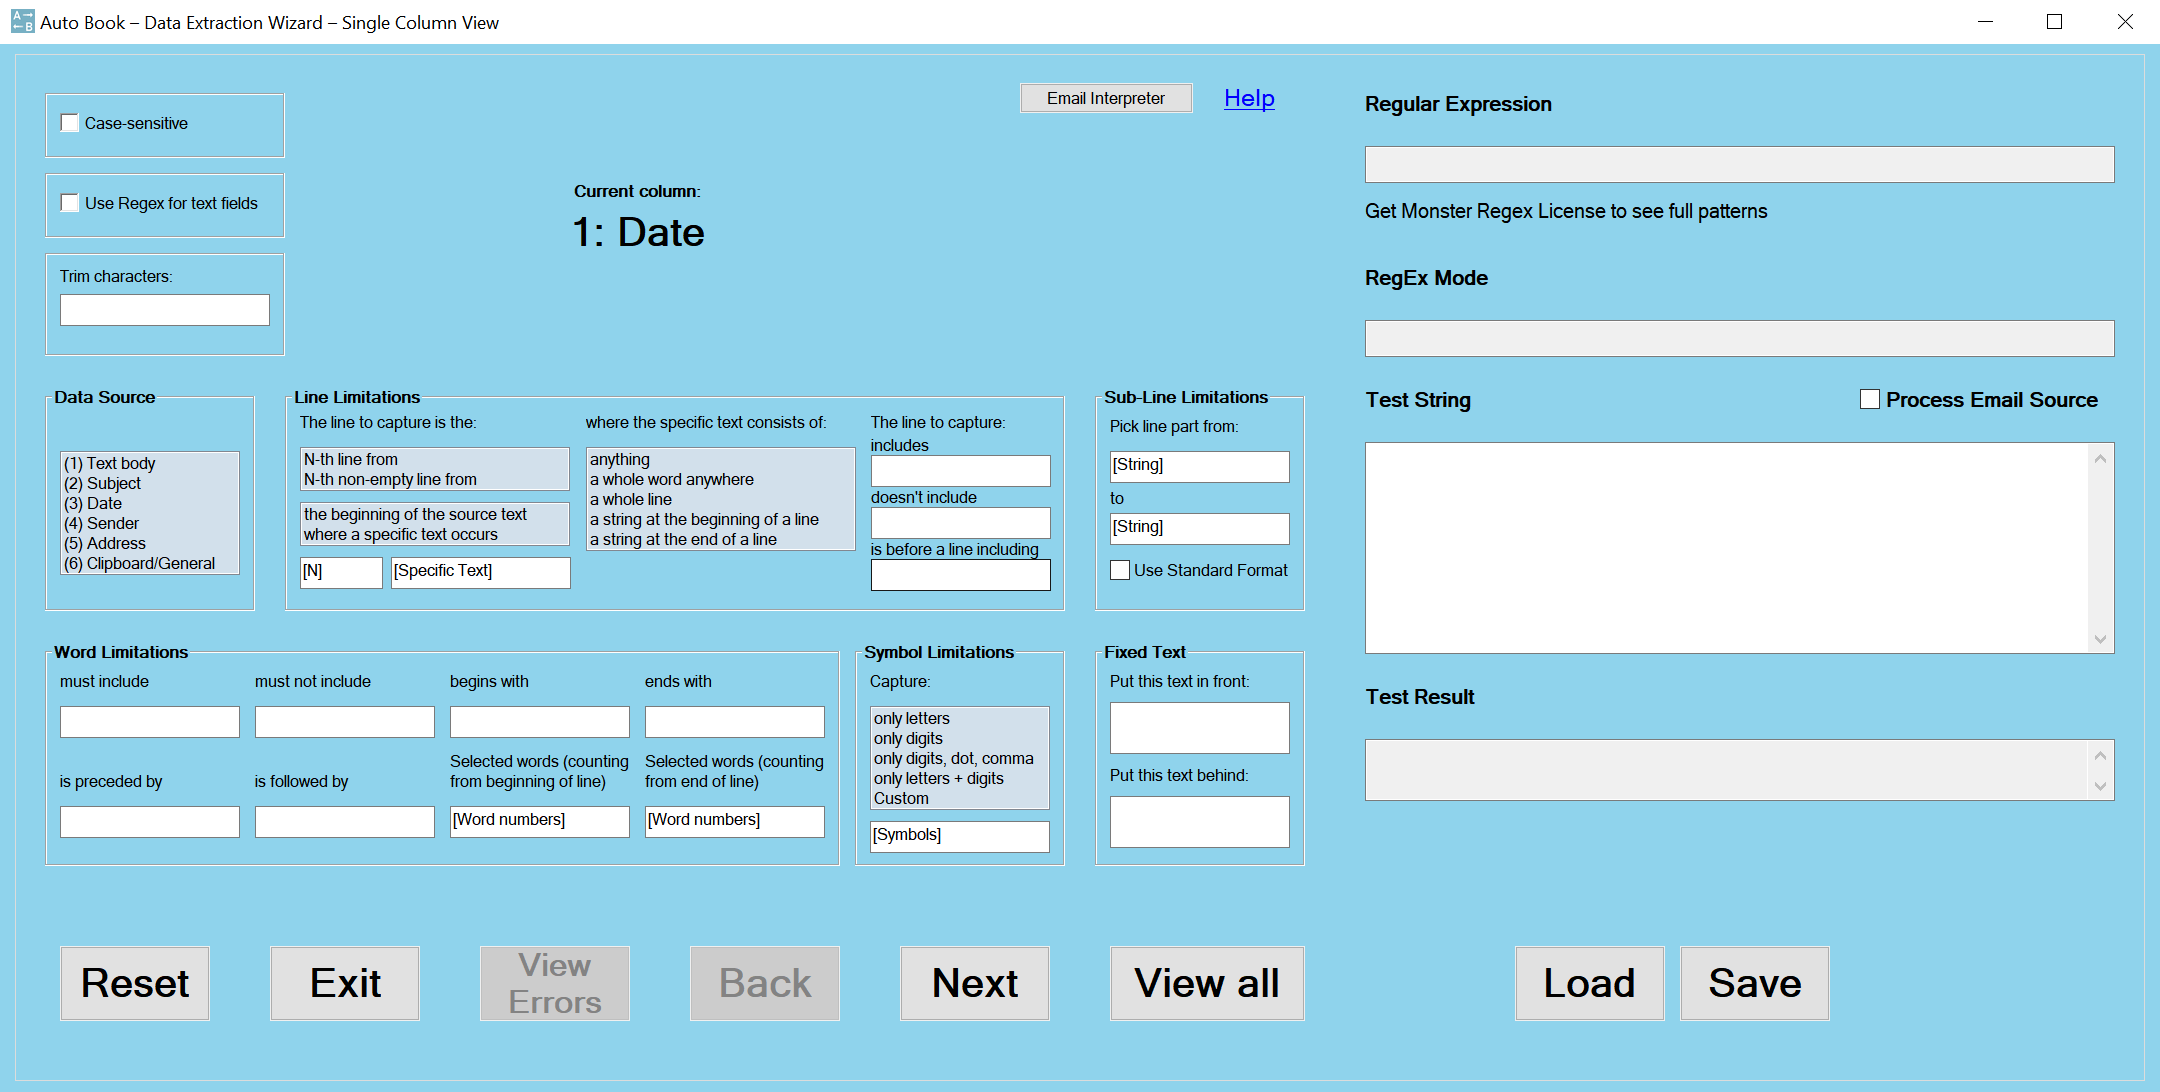
Task: Click the Trim characters input field
Action: click(164, 310)
